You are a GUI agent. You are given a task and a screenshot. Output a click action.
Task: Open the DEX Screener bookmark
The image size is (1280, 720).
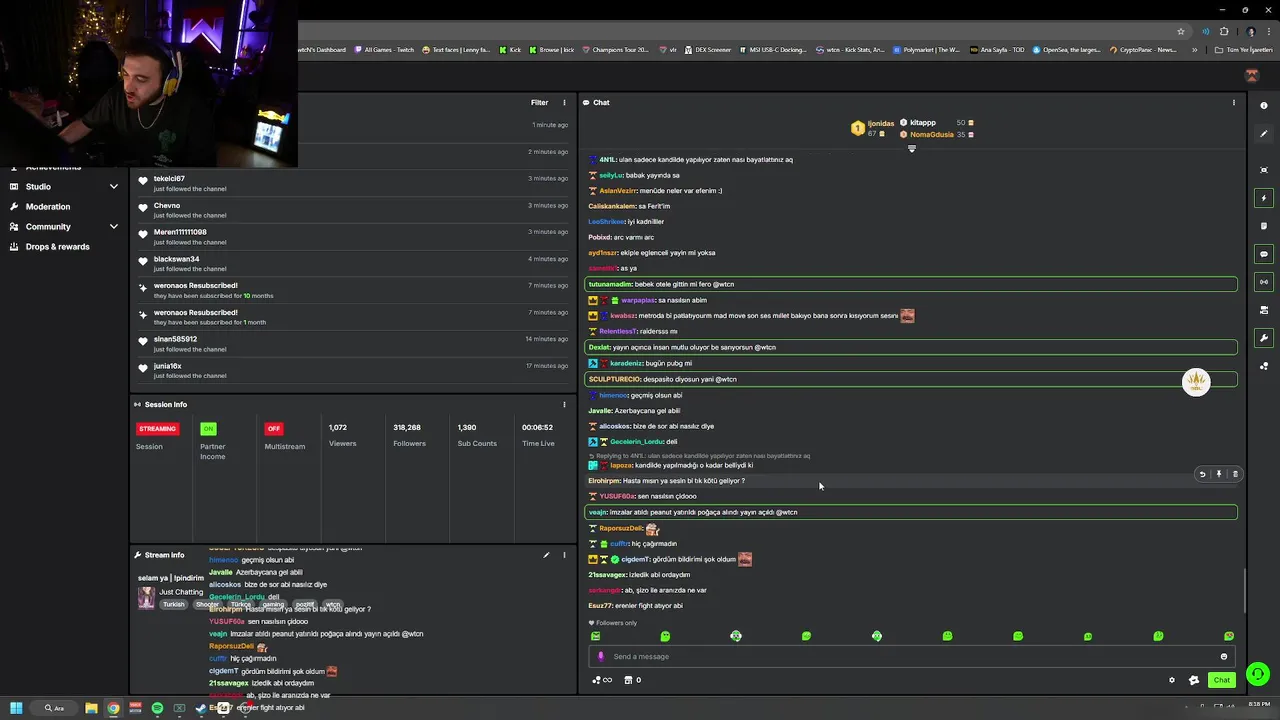point(708,50)
